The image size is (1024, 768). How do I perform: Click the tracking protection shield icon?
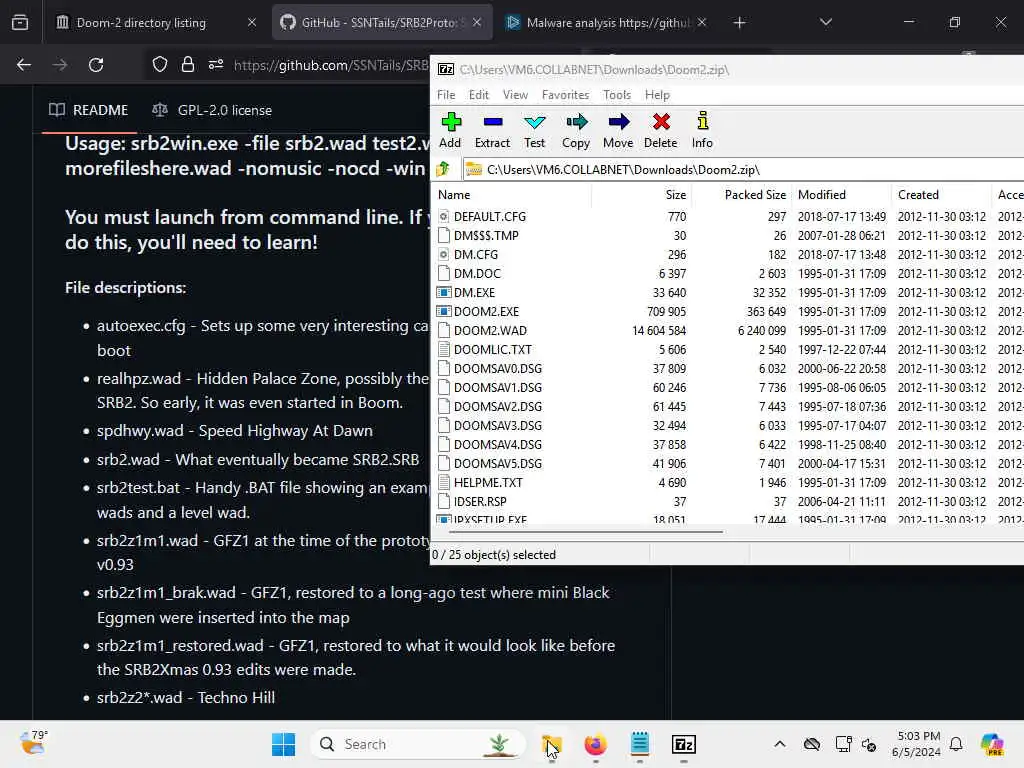click(160, 65)
